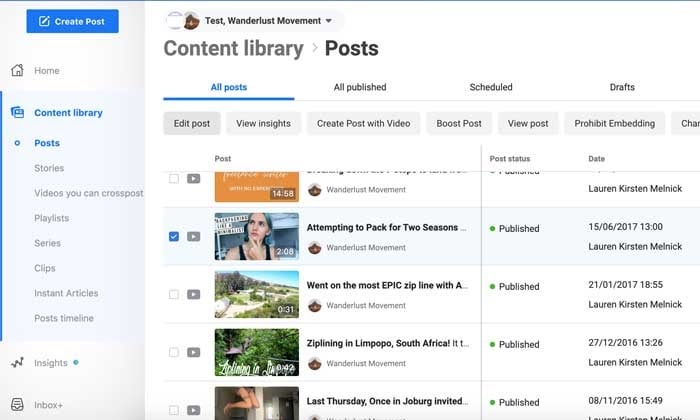Open Posts timeline in the sidebar
The height and width of the screenshot is (420, 700).
tap(64, 318)
